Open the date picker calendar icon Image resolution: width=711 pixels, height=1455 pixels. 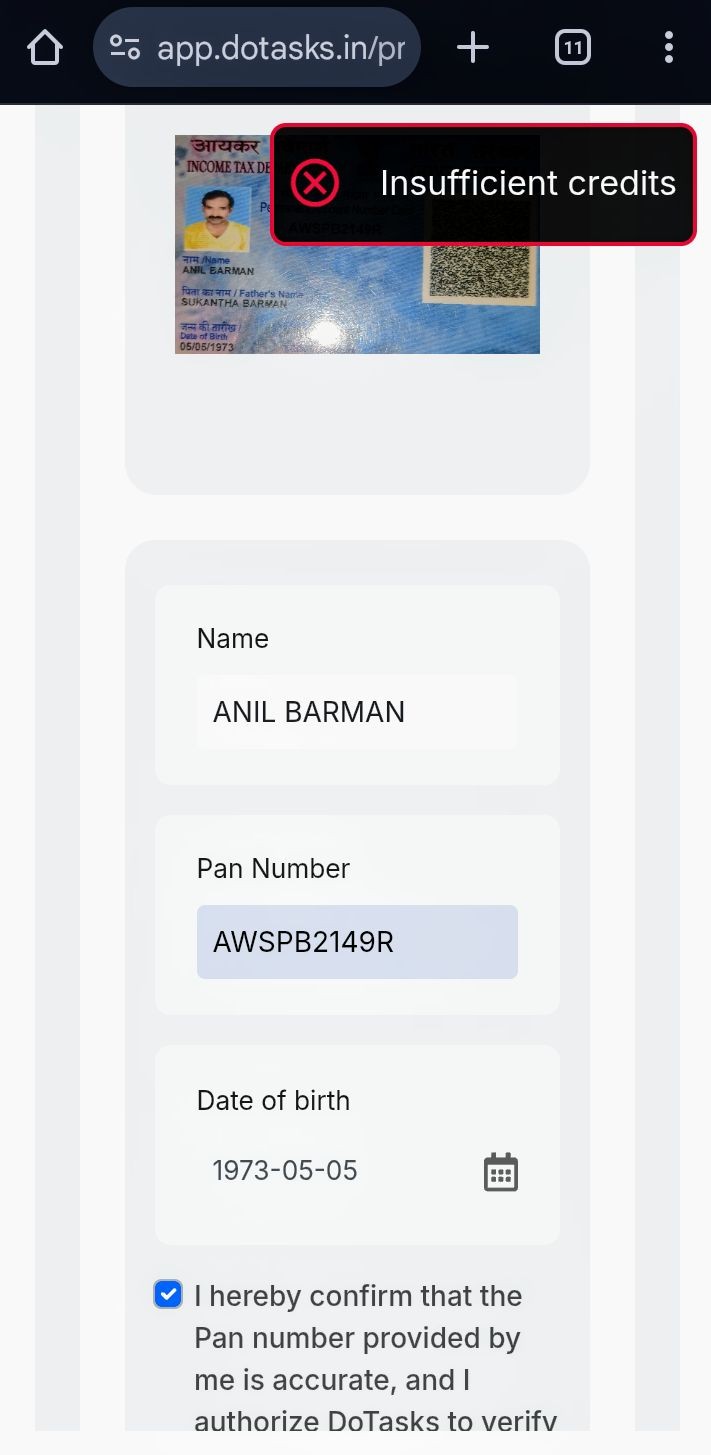(500, 1172)
